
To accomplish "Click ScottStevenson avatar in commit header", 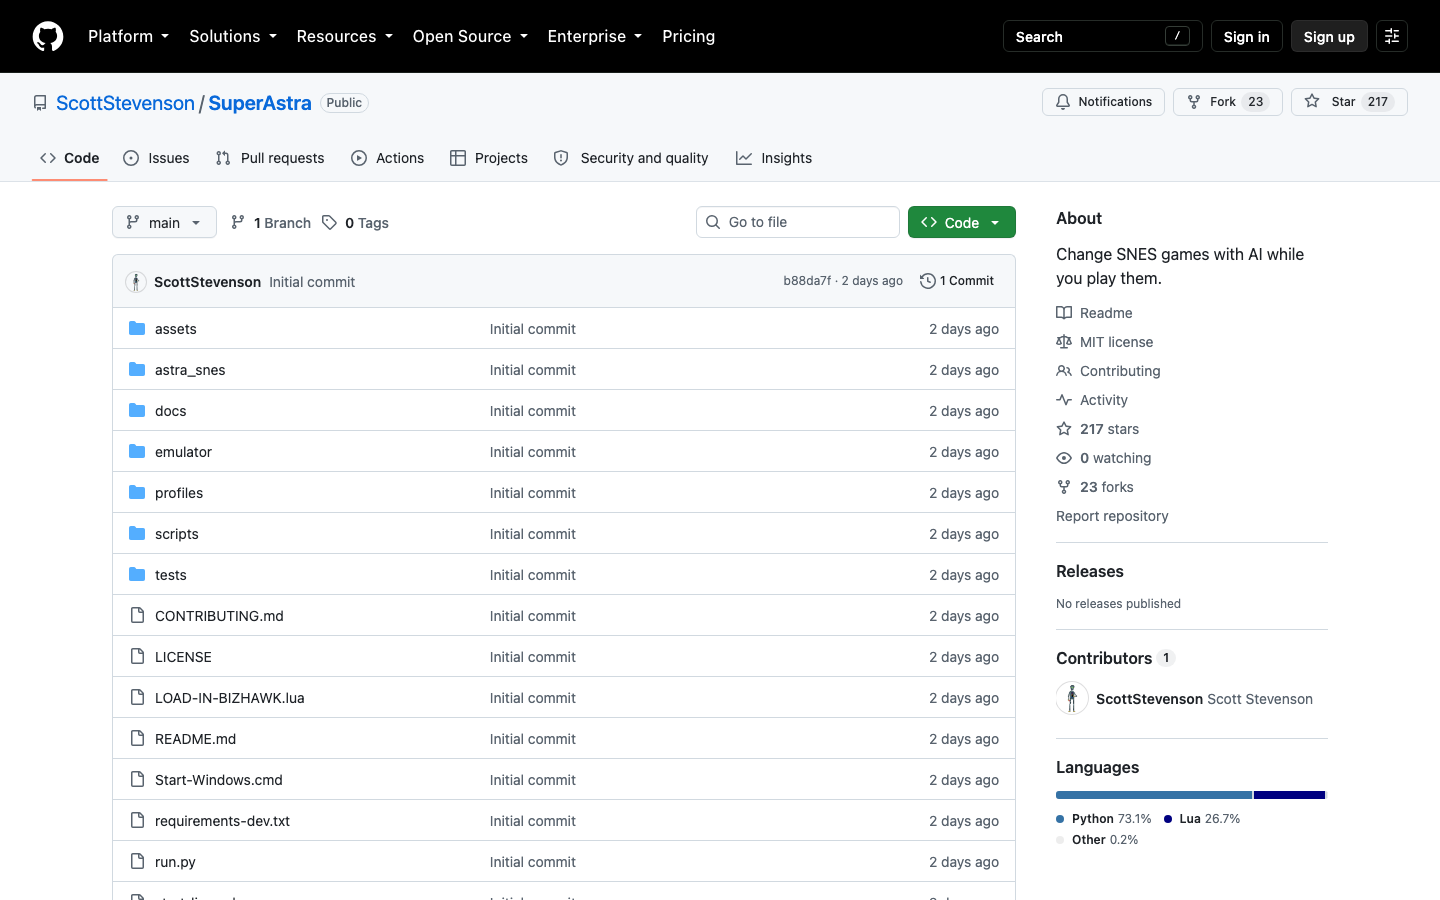I will click(136, 282).
